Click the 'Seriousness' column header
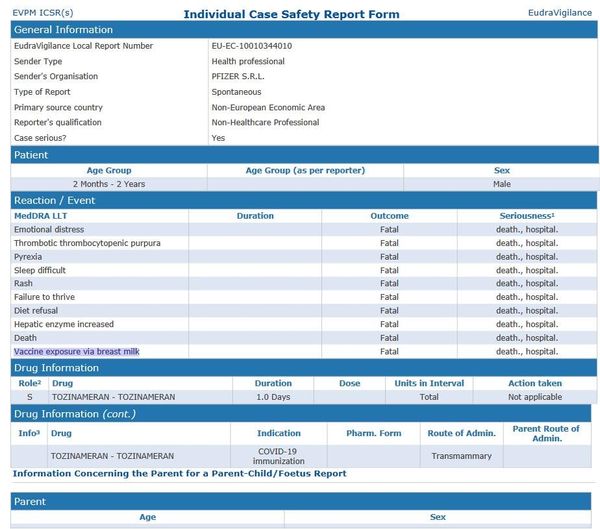The image size is (600, 529). [527, 216]
